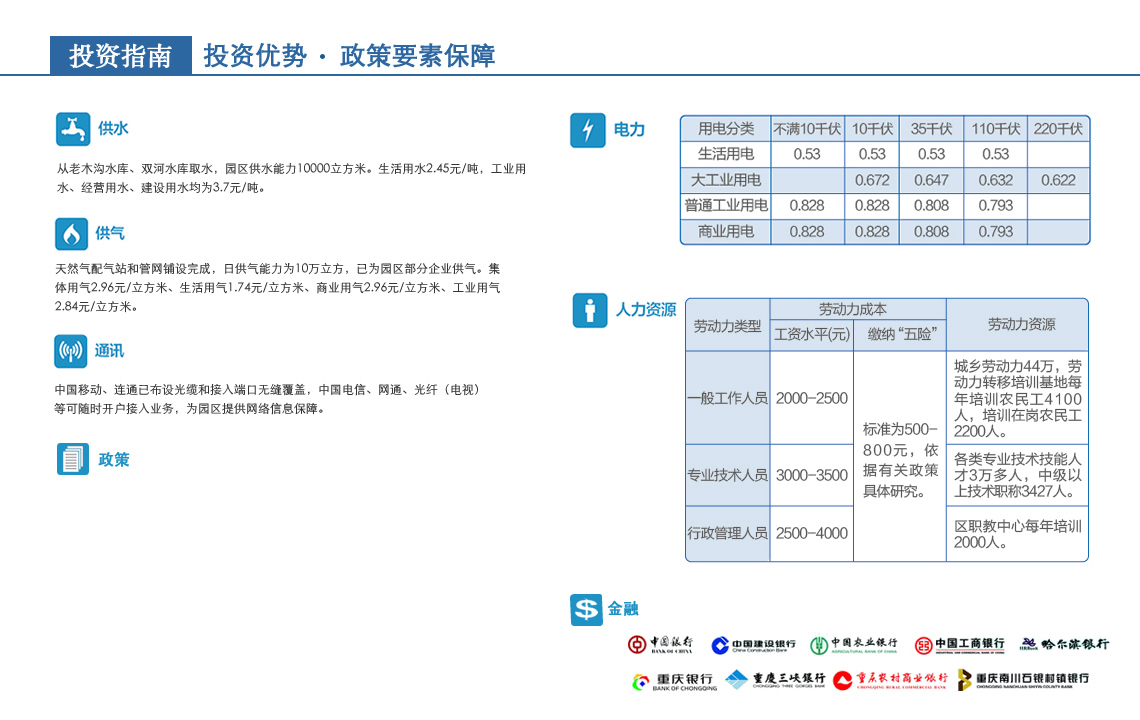Click the communications signal icon

[x=71, y=352]
